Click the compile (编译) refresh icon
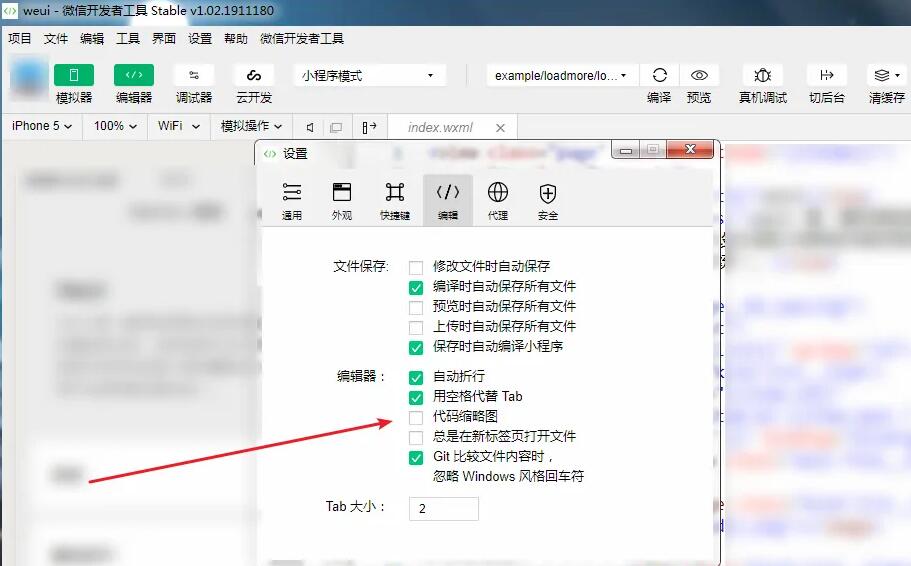This screenshot has width=911, height=566. point(659,76)
